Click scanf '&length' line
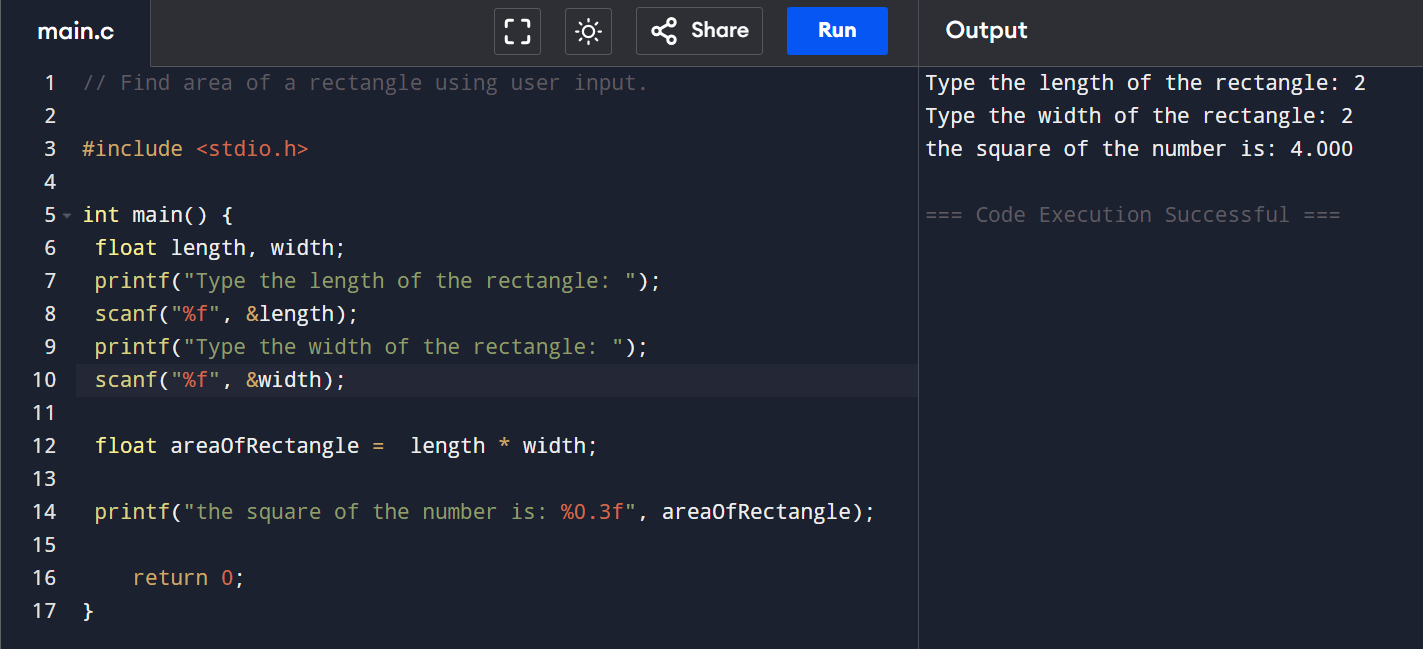Viewport: 1423px width, 649px height. [x=226, y=314]
